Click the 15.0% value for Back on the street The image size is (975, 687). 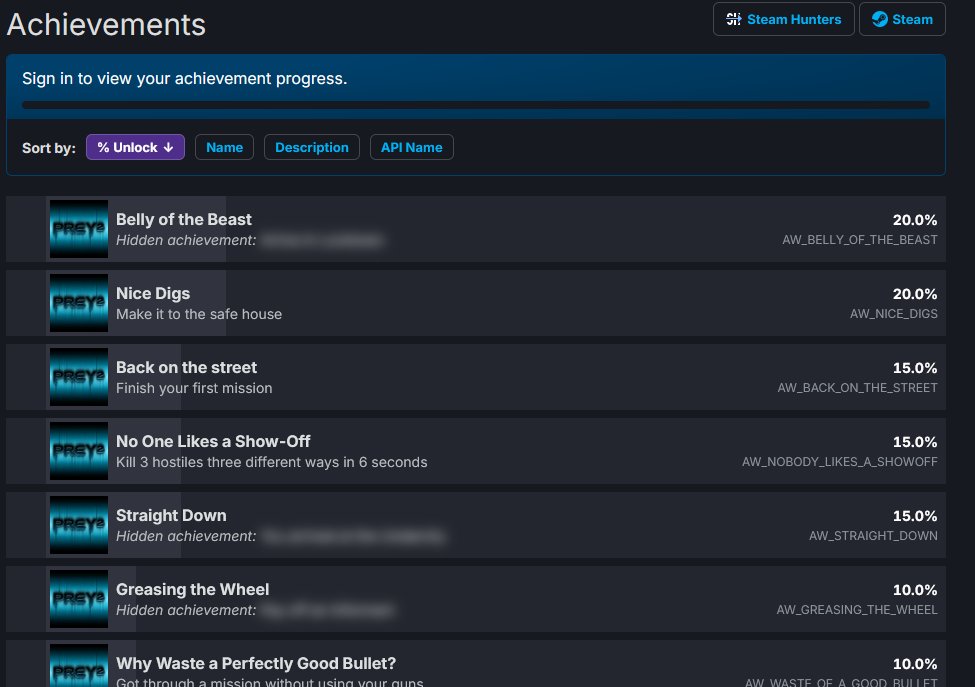[915, 368]
